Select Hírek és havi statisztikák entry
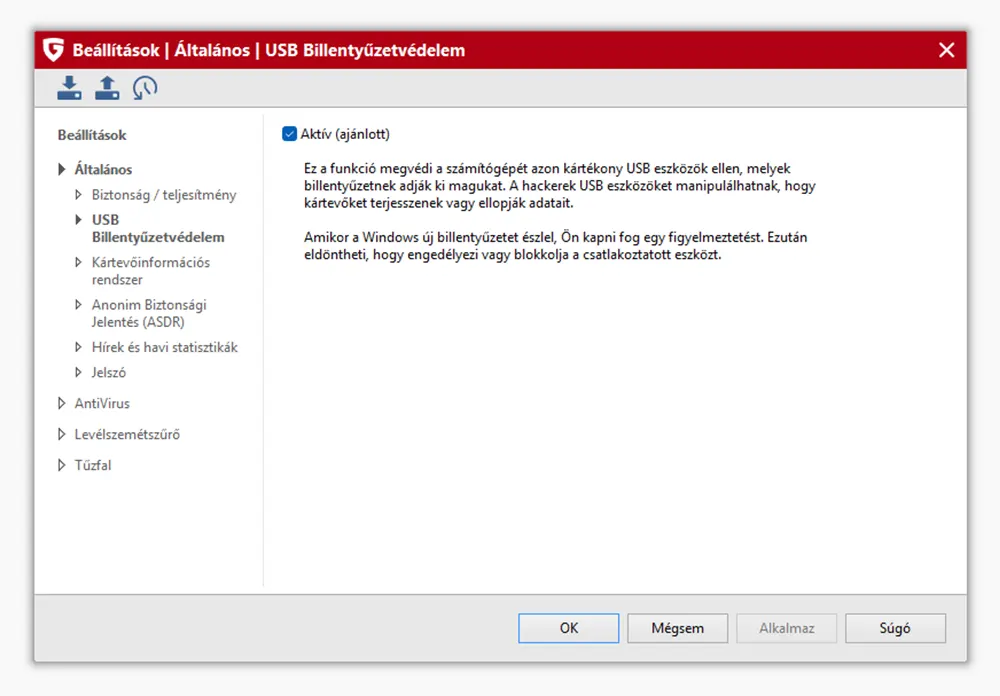 point(164,348)
